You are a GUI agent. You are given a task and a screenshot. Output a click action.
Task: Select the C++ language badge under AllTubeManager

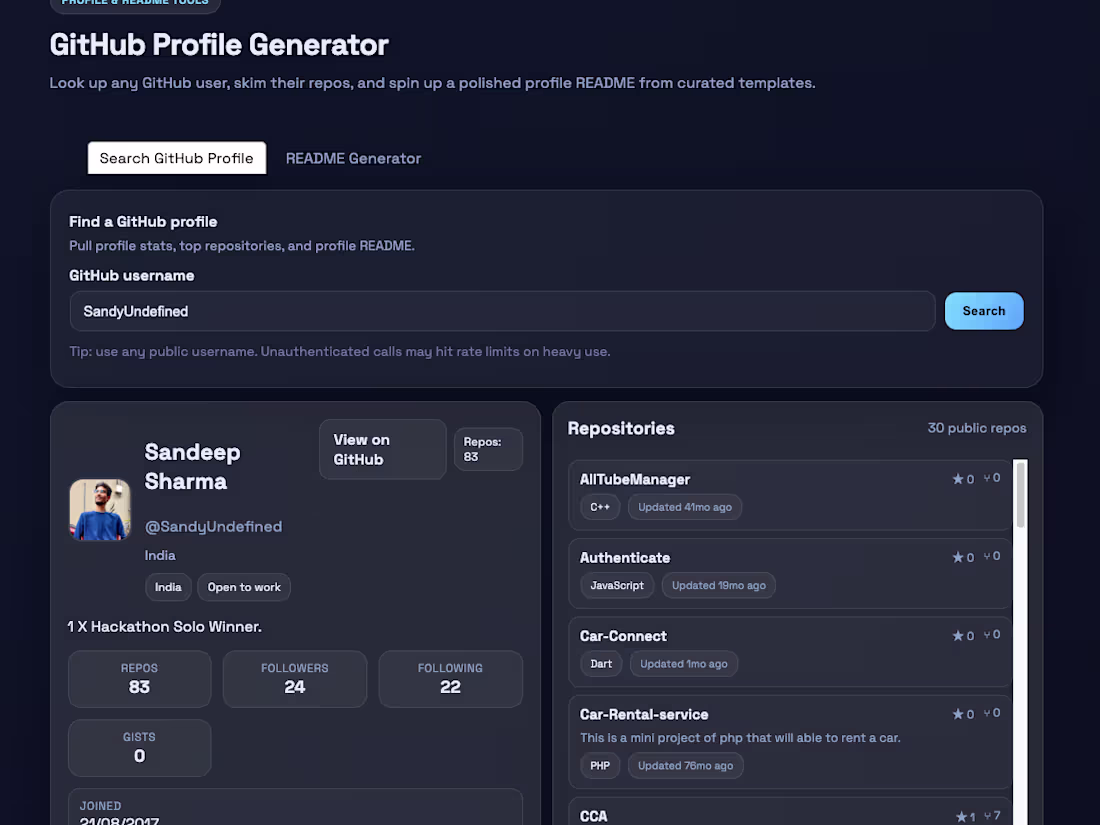coord(600,507)
